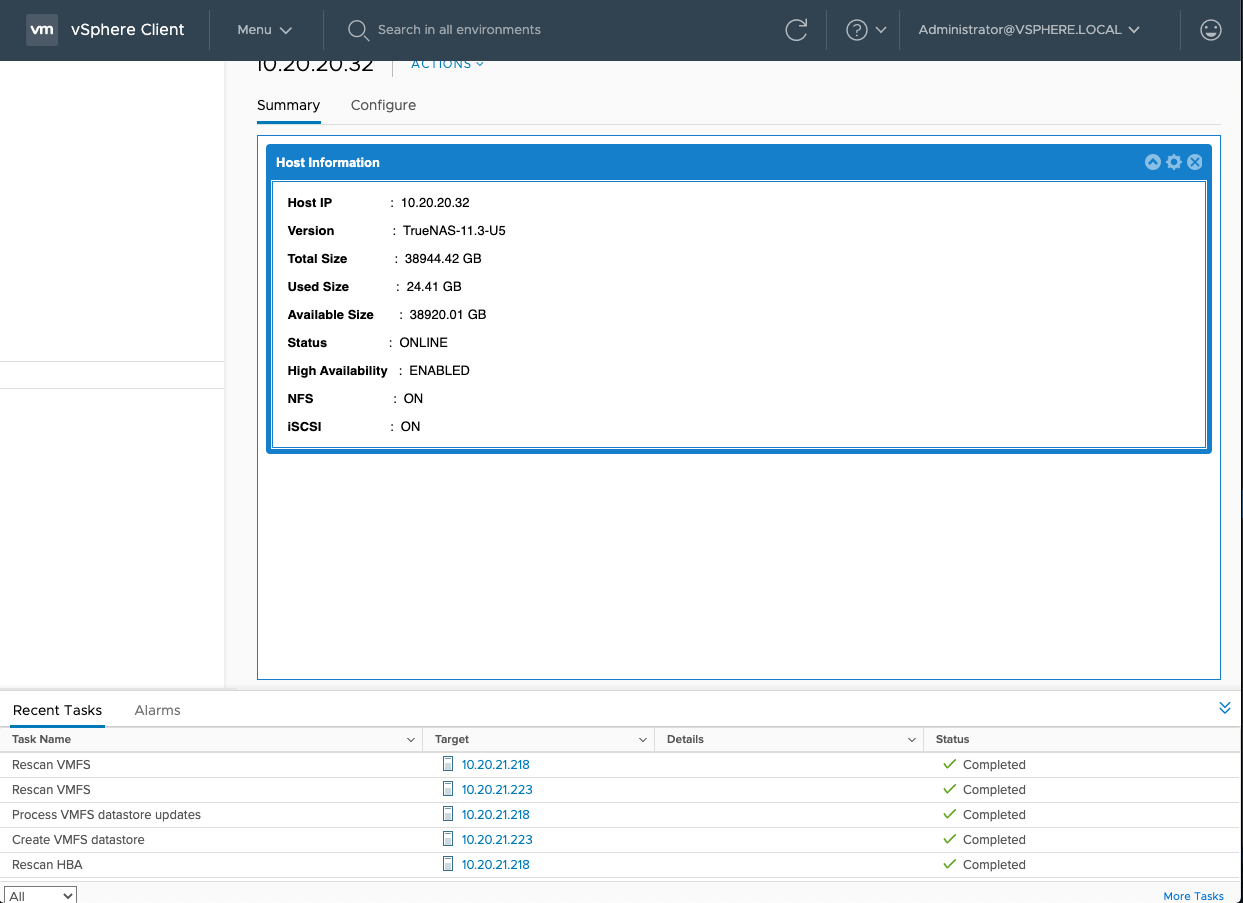Open Host Information panel settings gear

(1174, 162)
